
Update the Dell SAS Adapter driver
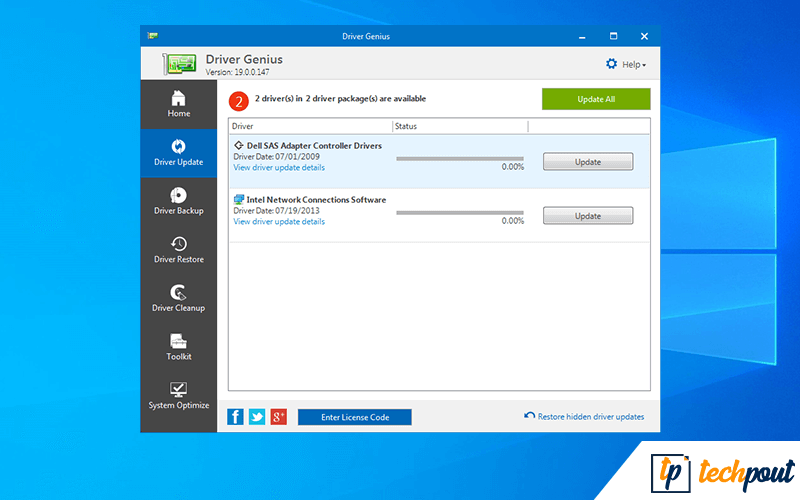point(587,162)
